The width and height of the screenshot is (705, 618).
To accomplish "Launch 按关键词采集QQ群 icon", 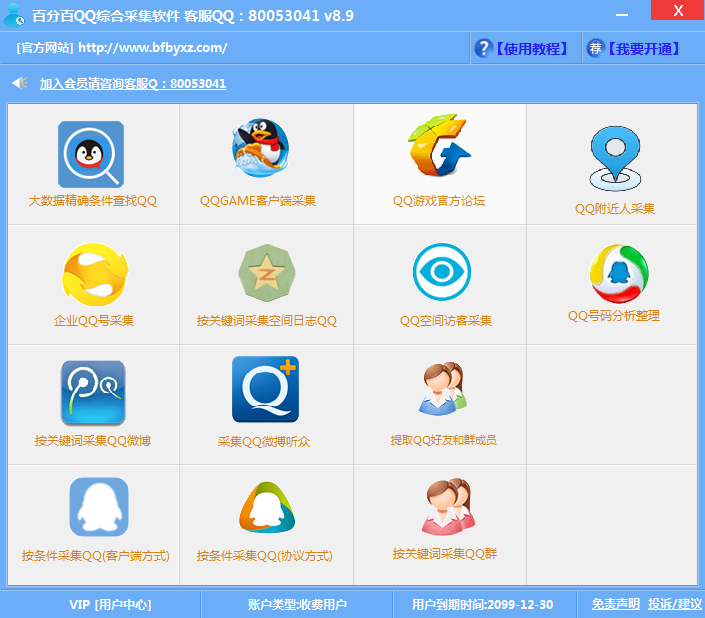I will pyautogui.click(x=445, y=506).
